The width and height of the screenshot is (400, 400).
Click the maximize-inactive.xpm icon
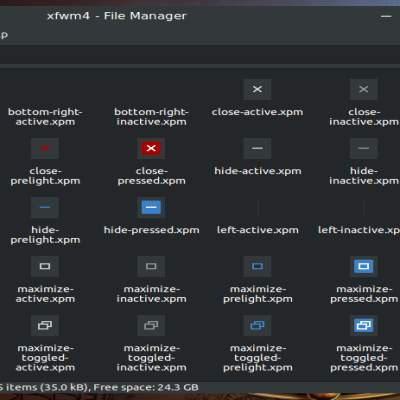(151, 266)
